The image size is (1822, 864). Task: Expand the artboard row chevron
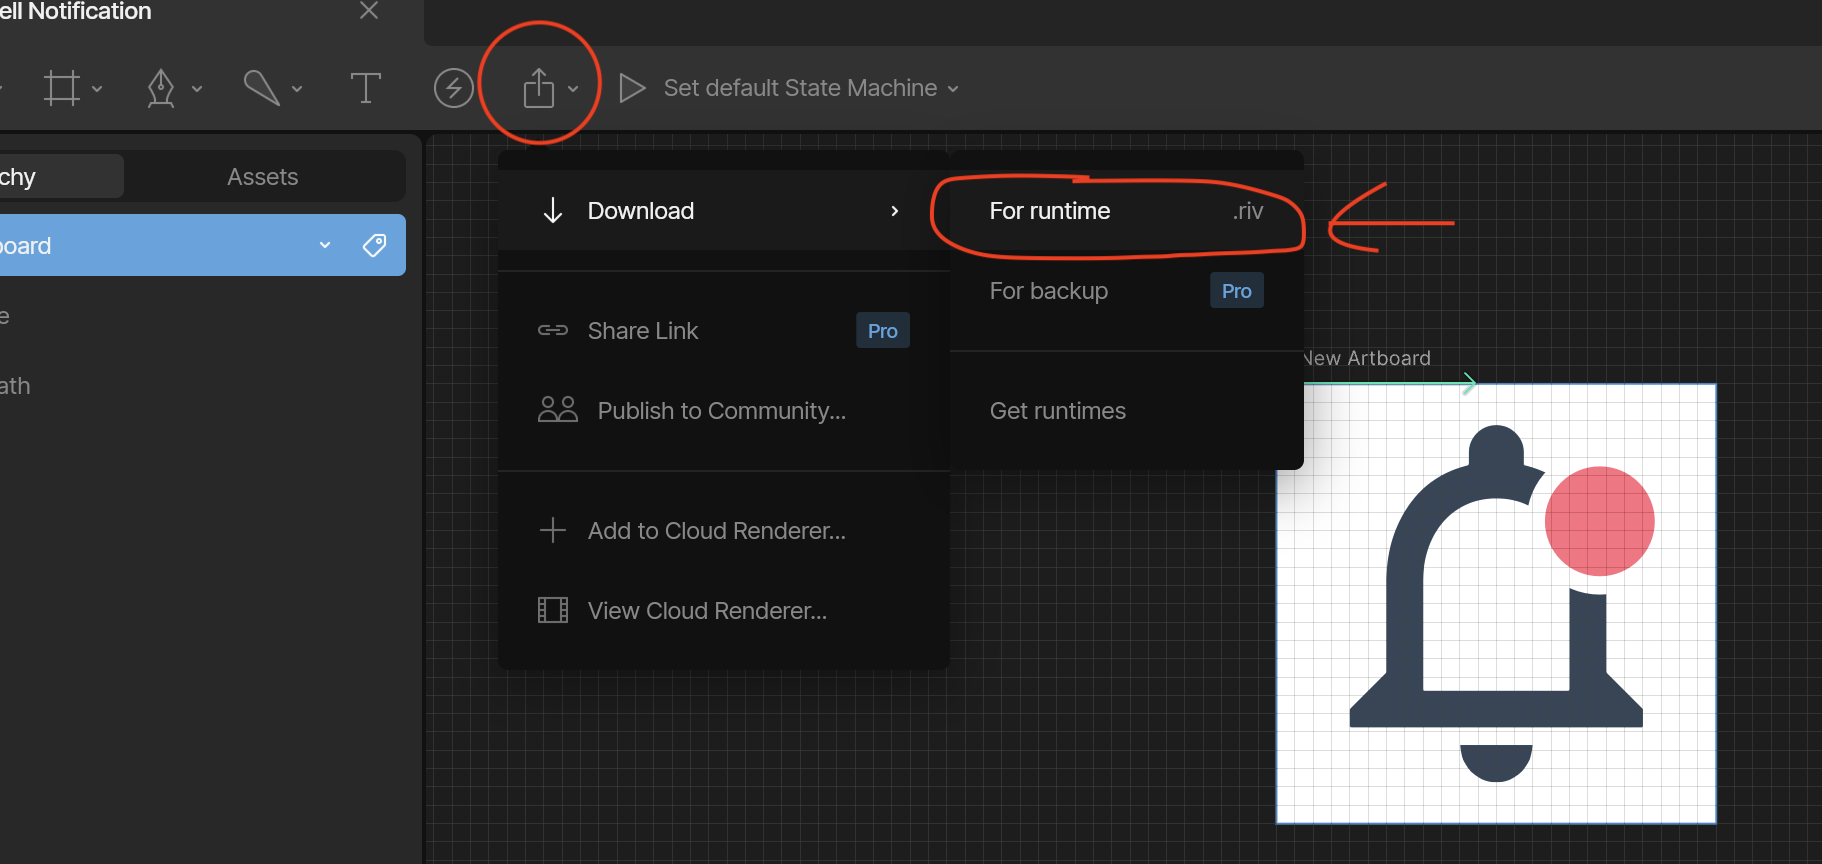(x=325, y=245)
